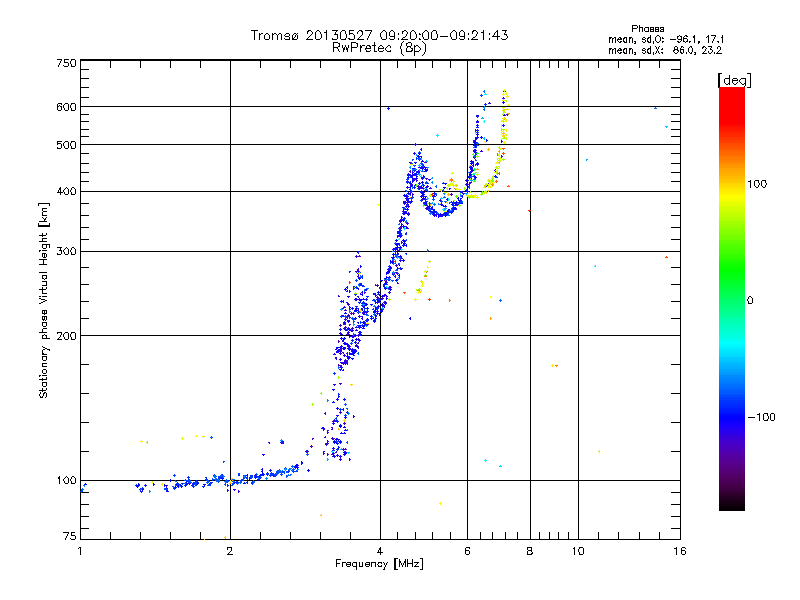
Task: Click the x-axis tick label '8'
Action: 530,551
